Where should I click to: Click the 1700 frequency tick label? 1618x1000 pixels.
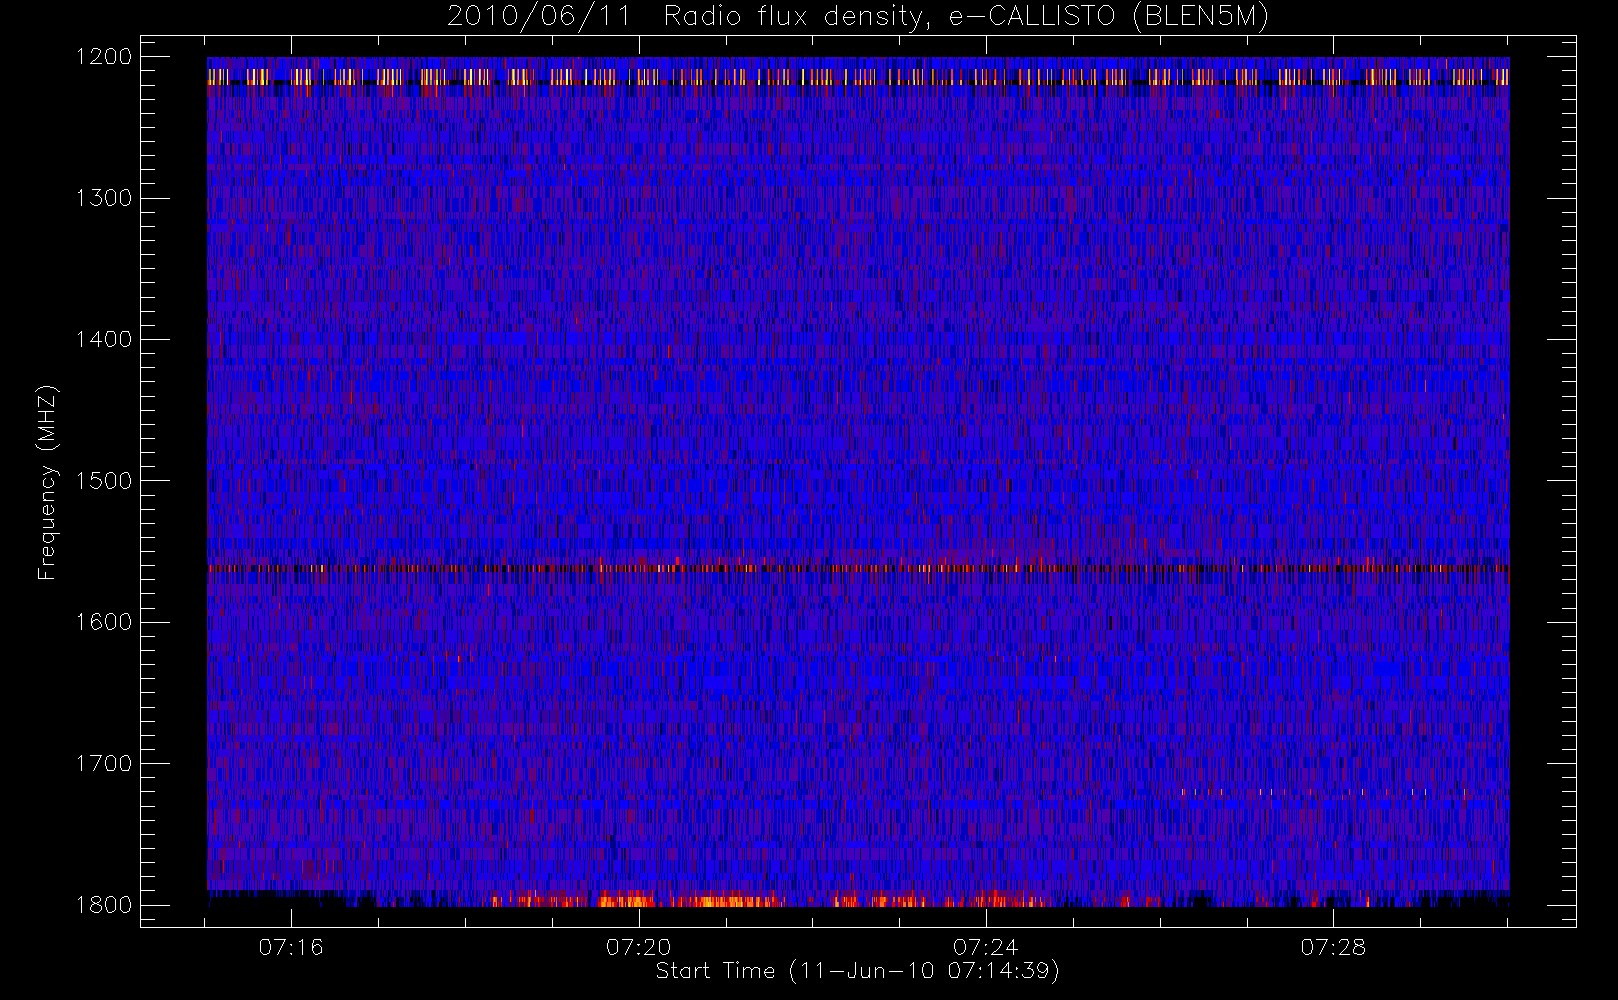click(x=104, y=764)
